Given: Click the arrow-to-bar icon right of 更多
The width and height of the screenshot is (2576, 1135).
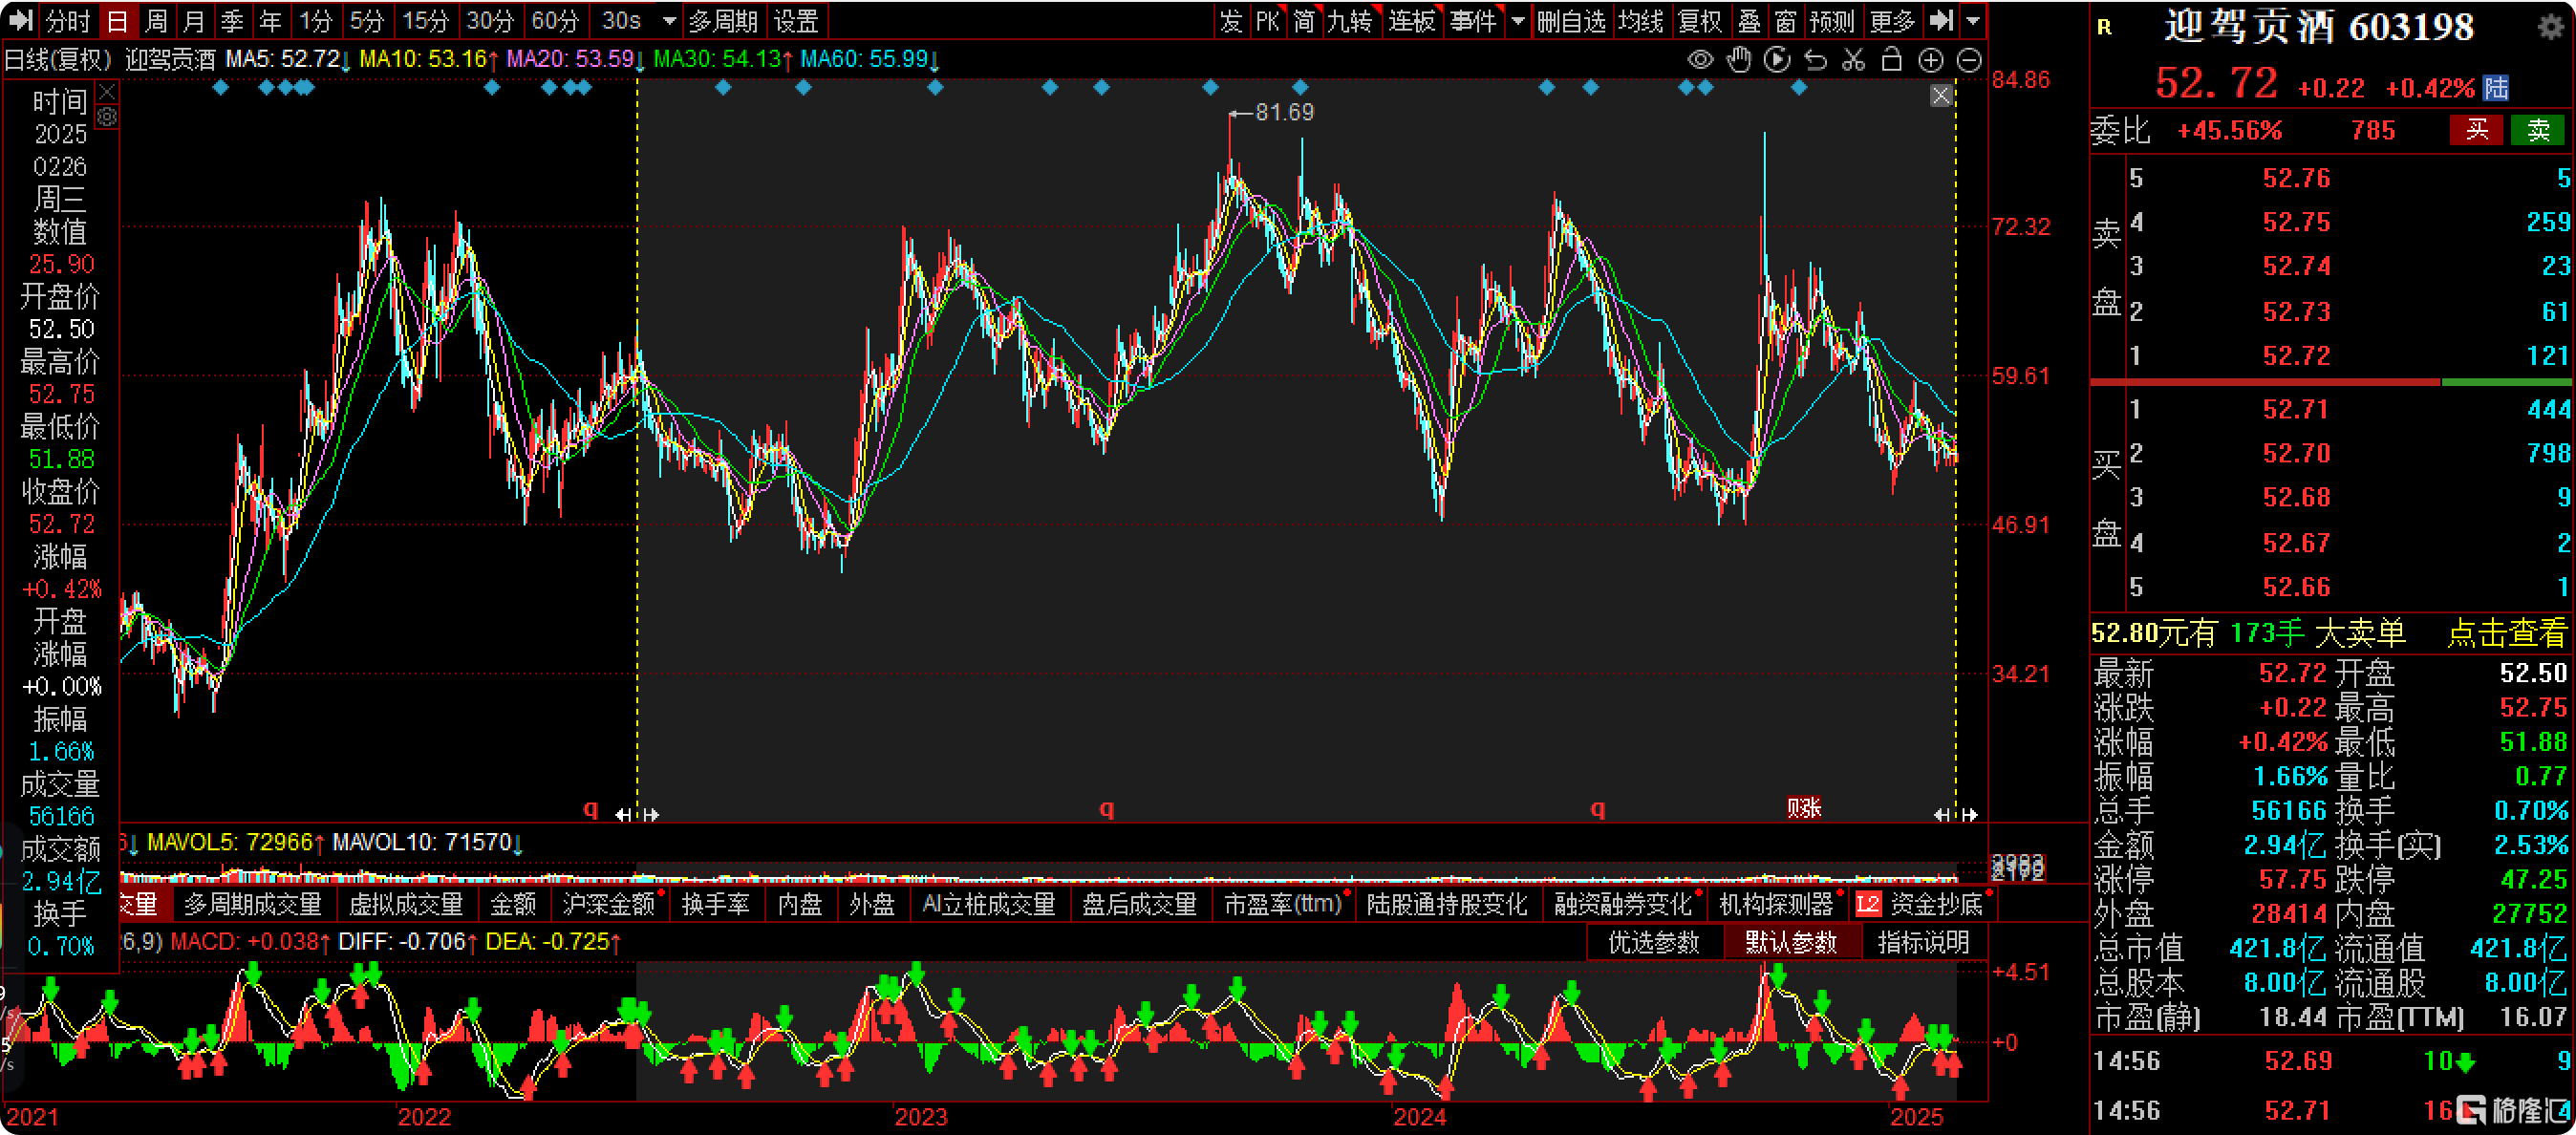Looking at the screenshot, I should [1941, 20].
